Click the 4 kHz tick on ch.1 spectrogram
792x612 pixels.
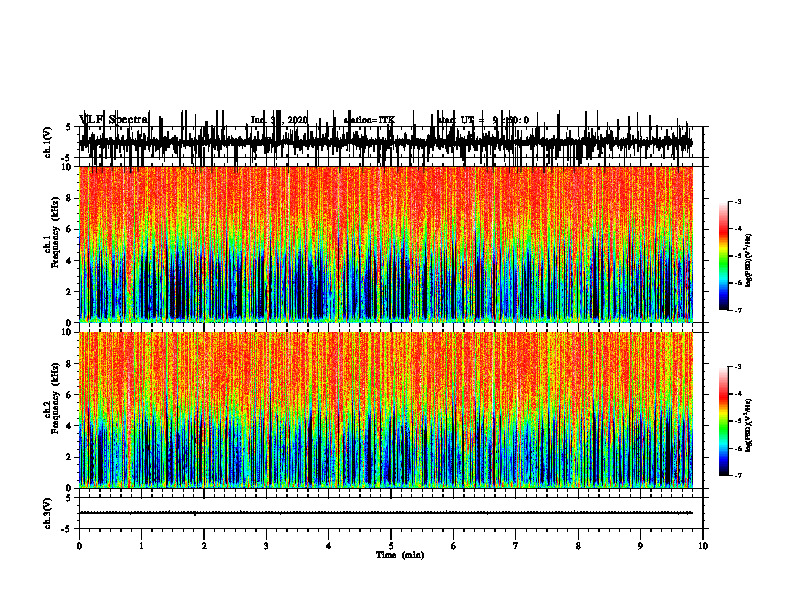[69, 261]
